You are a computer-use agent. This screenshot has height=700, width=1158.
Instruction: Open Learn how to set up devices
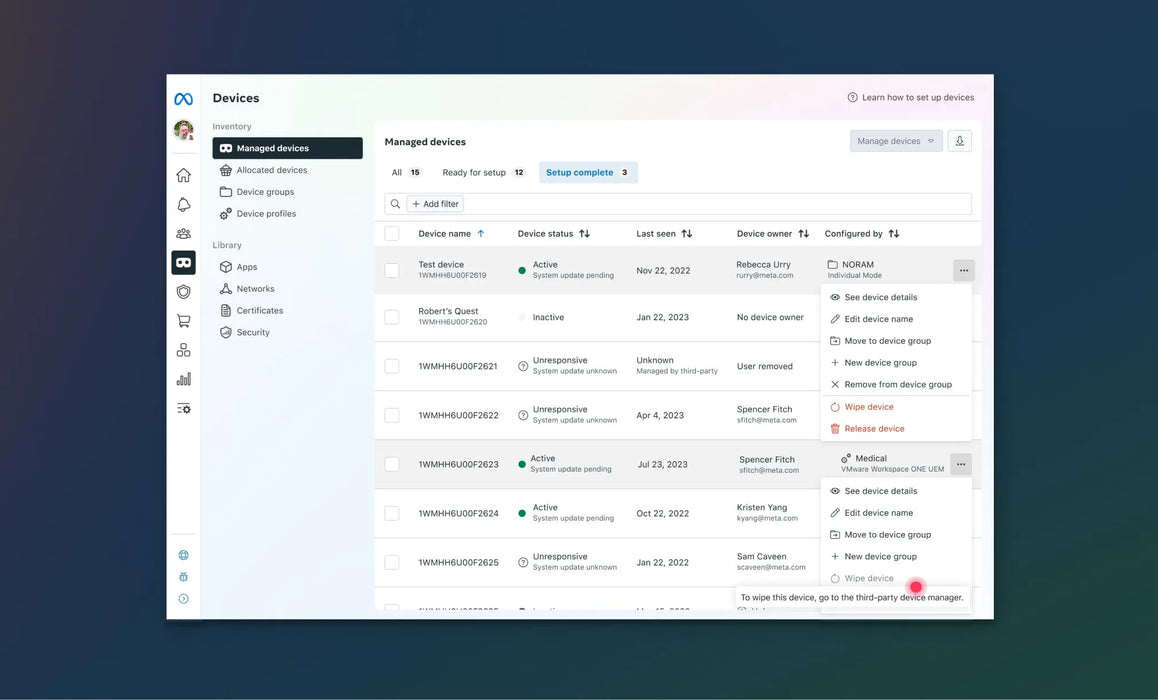click(x=910, y=98)
